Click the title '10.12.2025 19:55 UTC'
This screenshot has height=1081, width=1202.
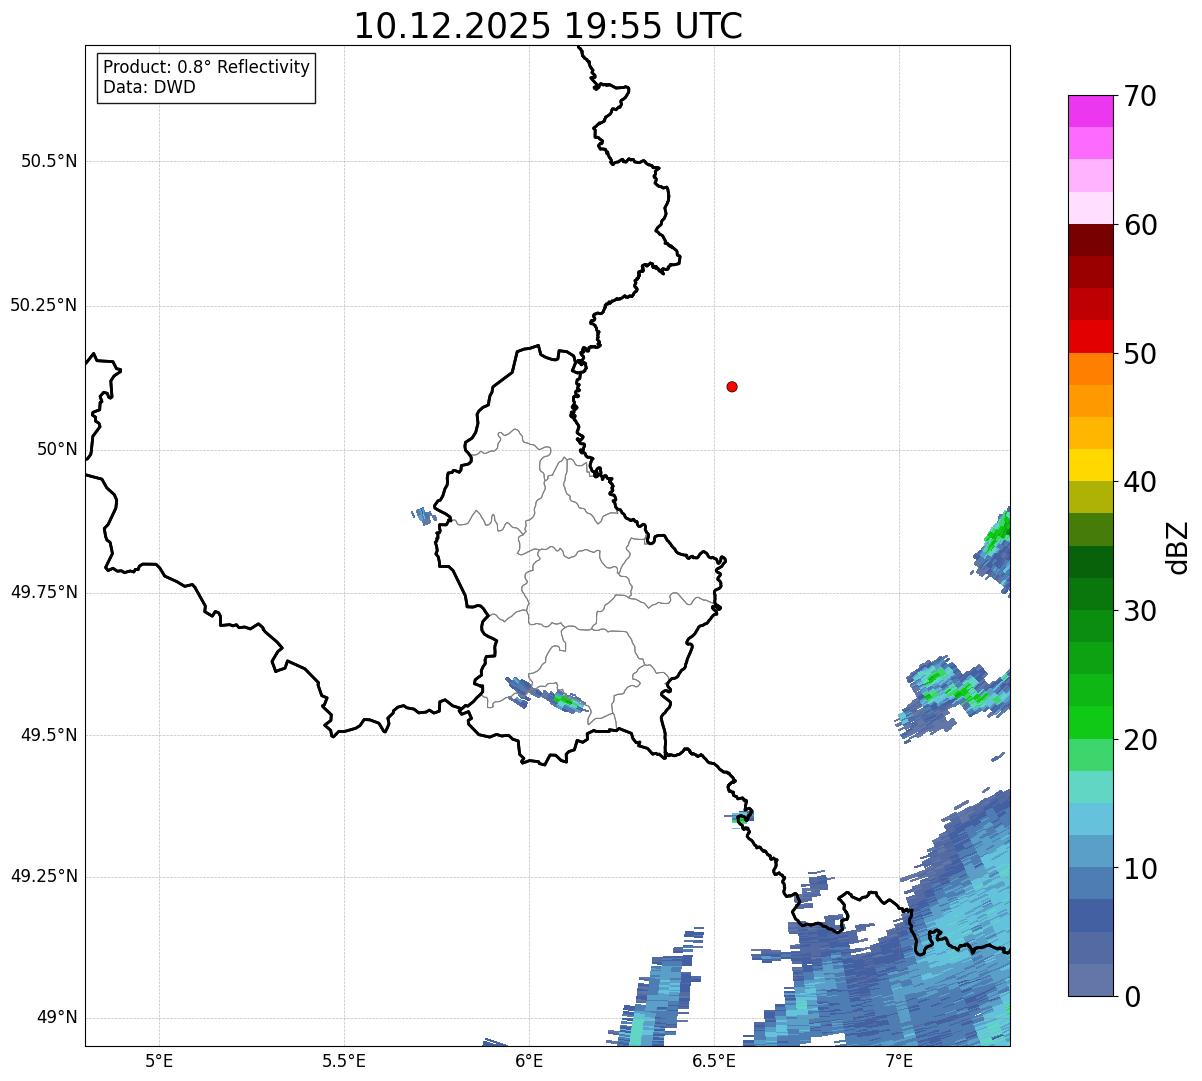(548, 25)
